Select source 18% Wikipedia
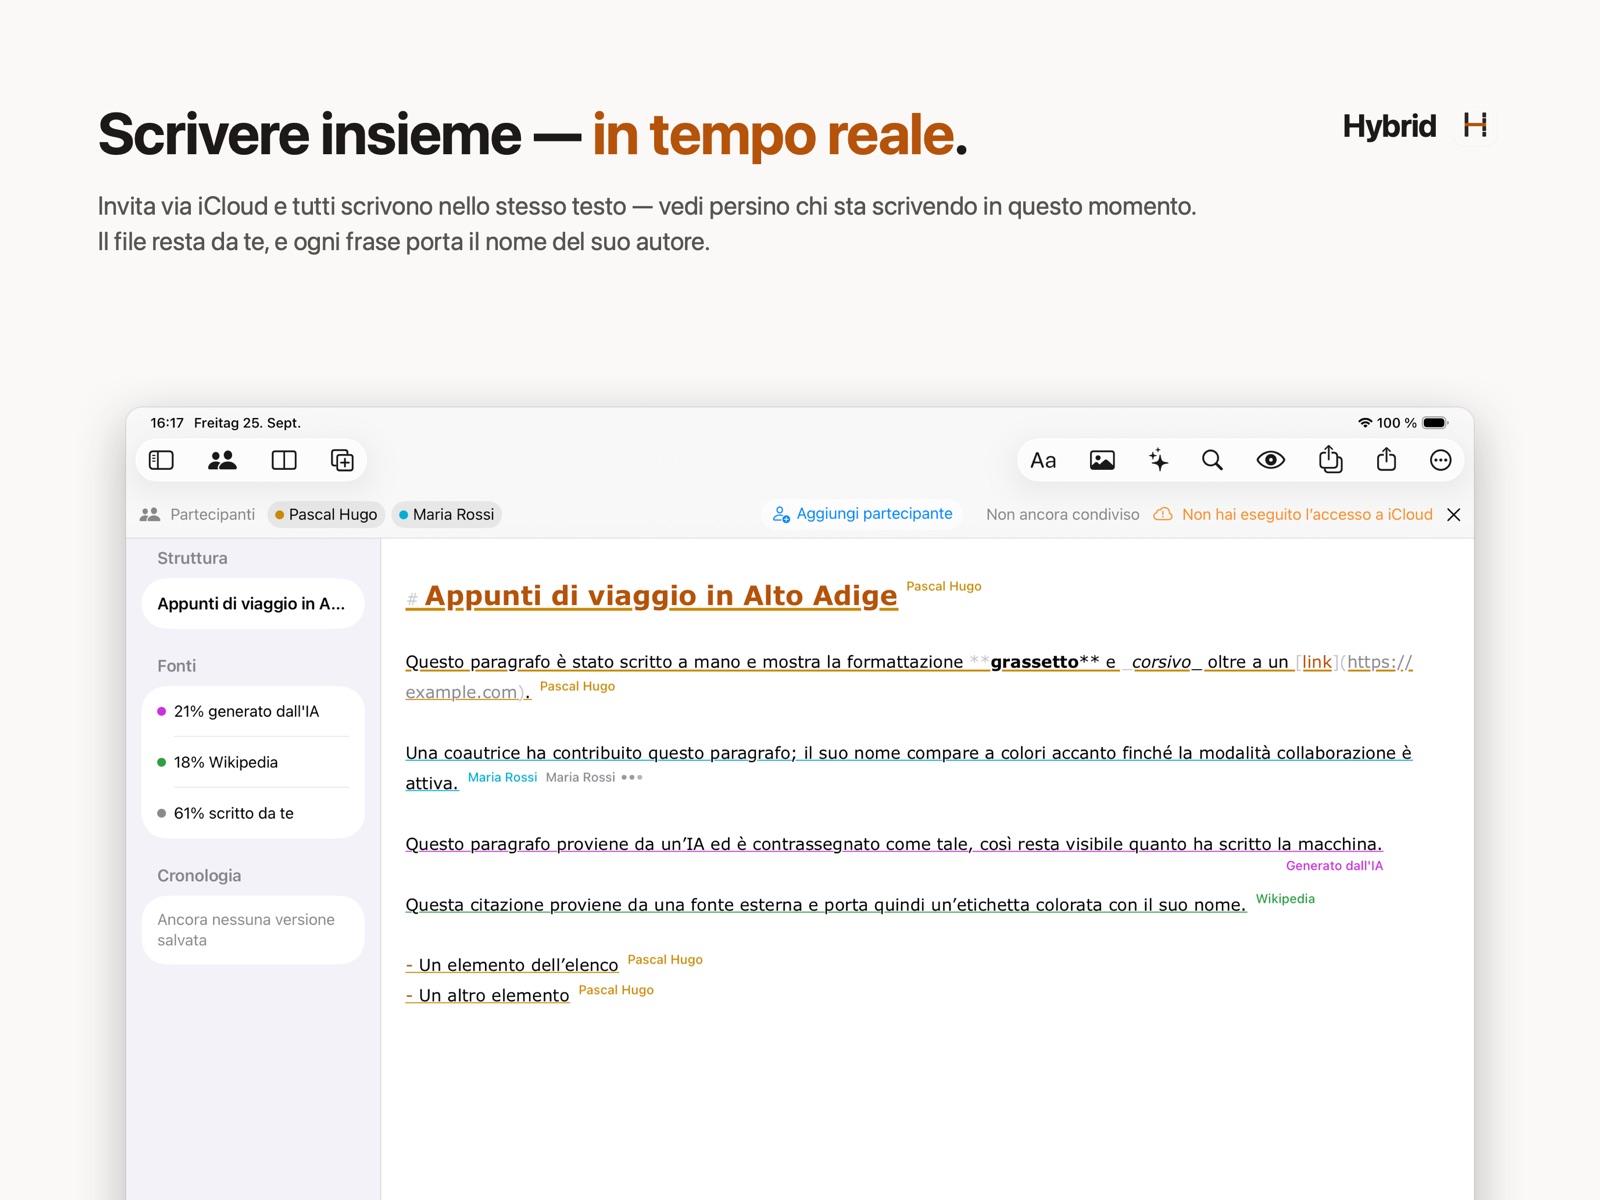This screenshot has width=1600, height=1200. tap(253, 762)
